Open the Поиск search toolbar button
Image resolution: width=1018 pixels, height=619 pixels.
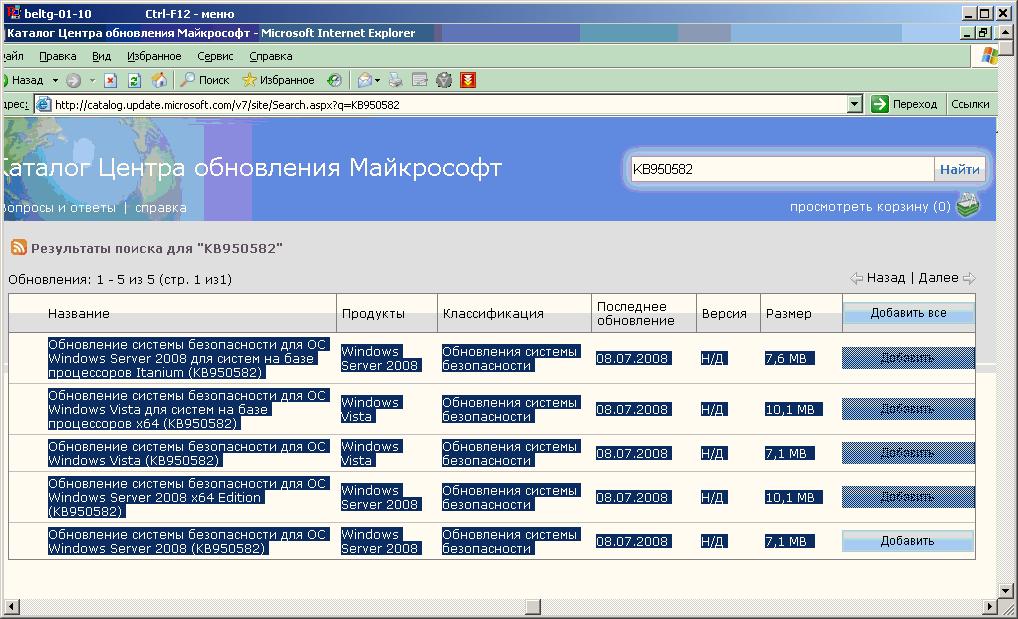(x=205, y=80)
